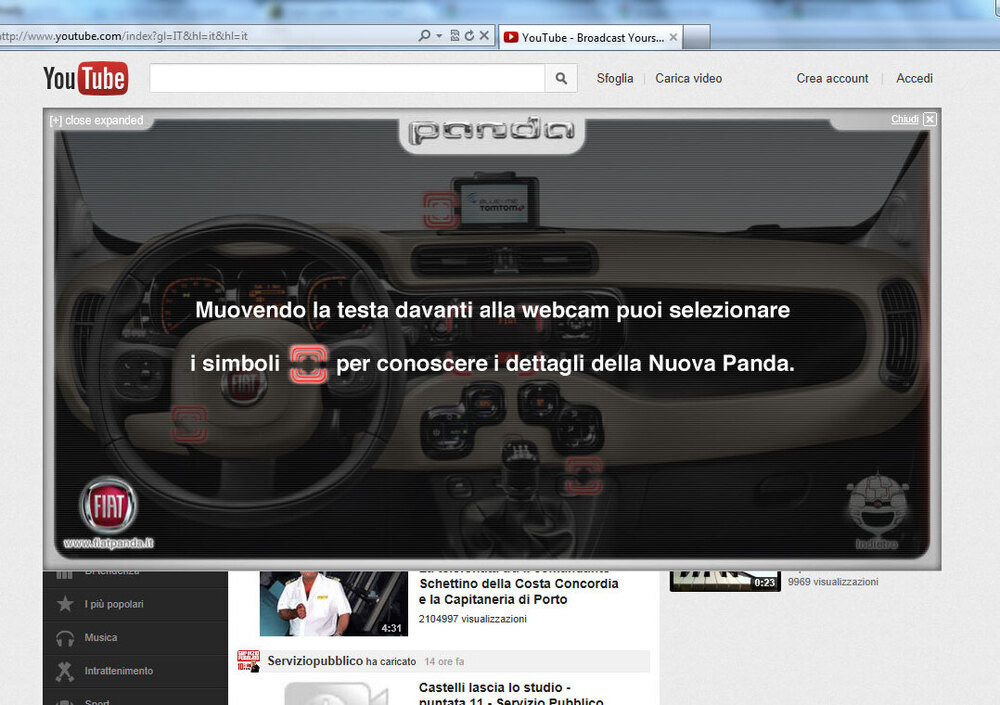
Task: Refresh the page from the address bar
Action: tap(469, 36)
